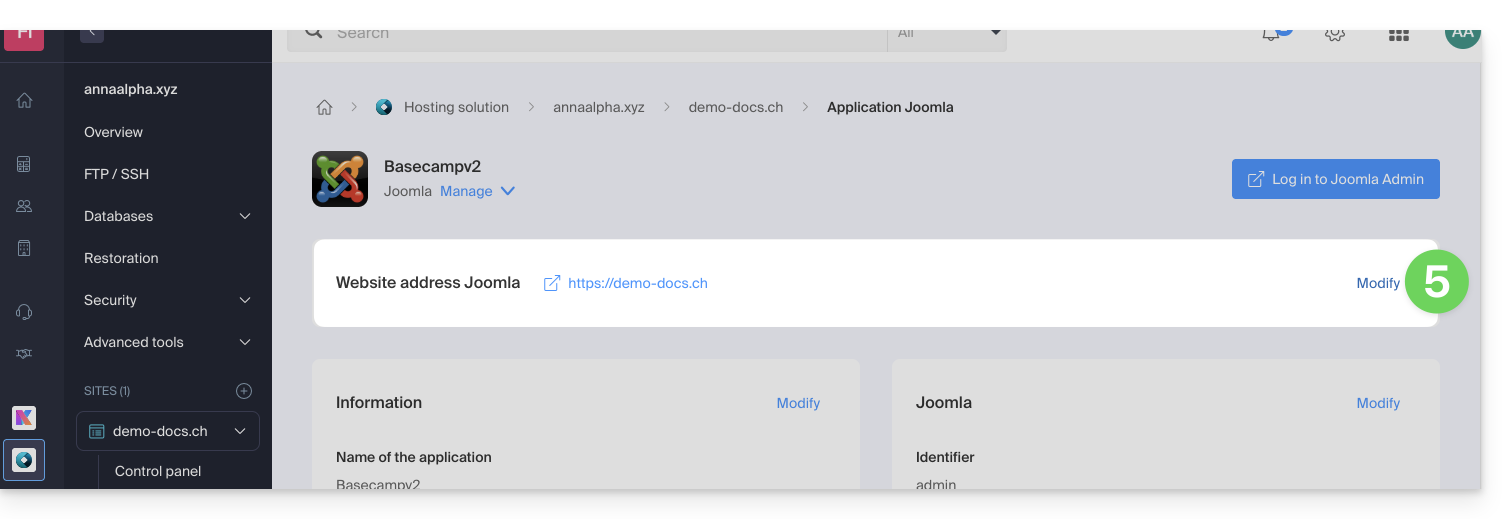Open the calculator icon in left rail

(x=25, y=164)
